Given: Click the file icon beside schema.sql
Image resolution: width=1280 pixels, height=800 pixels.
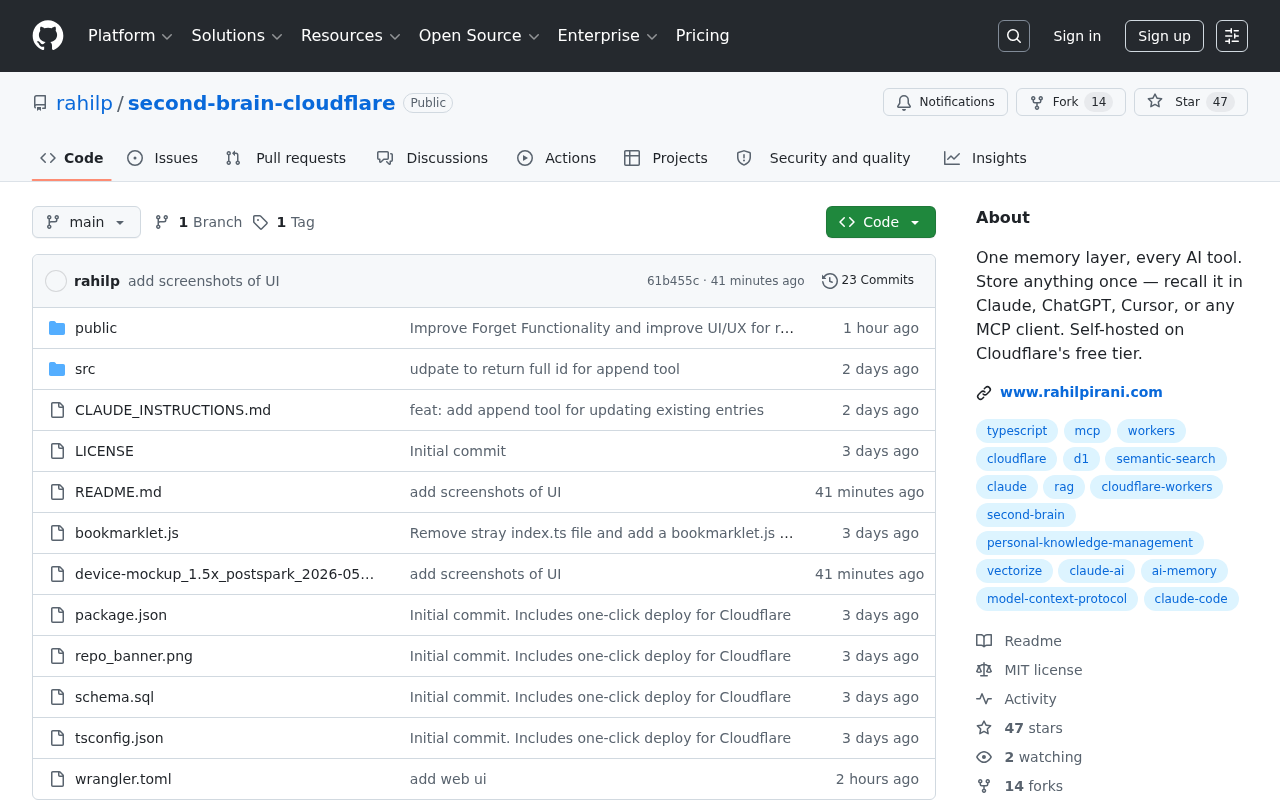Looking at the screenshot, I should pyautogui.click(x=57, y=697).
